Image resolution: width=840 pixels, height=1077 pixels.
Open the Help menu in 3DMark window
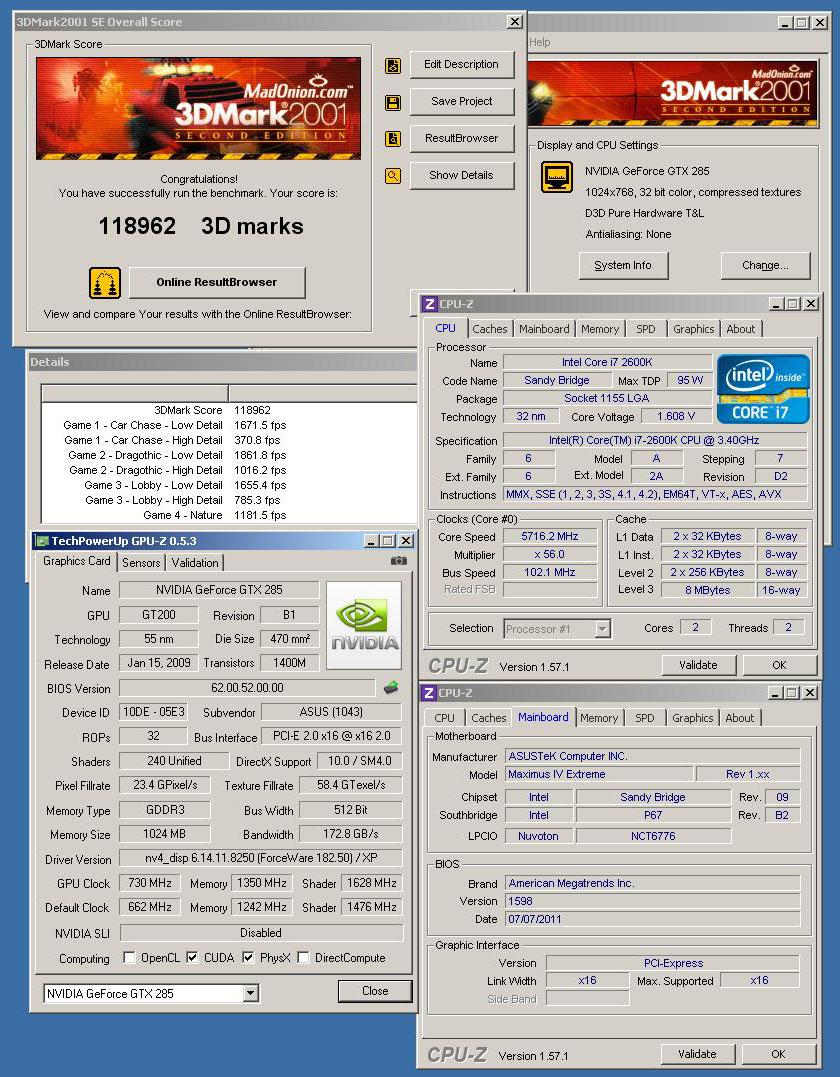[540, 42]
